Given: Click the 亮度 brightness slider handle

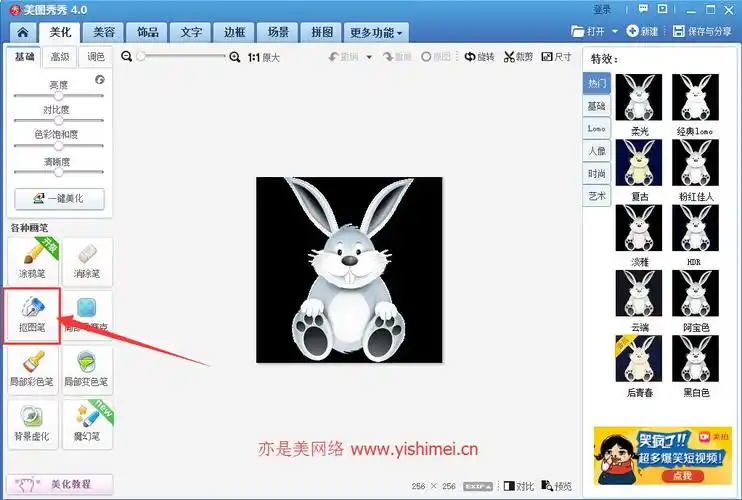Looking at the screenshot, I should pyautogui.click(x=58, y=96).
